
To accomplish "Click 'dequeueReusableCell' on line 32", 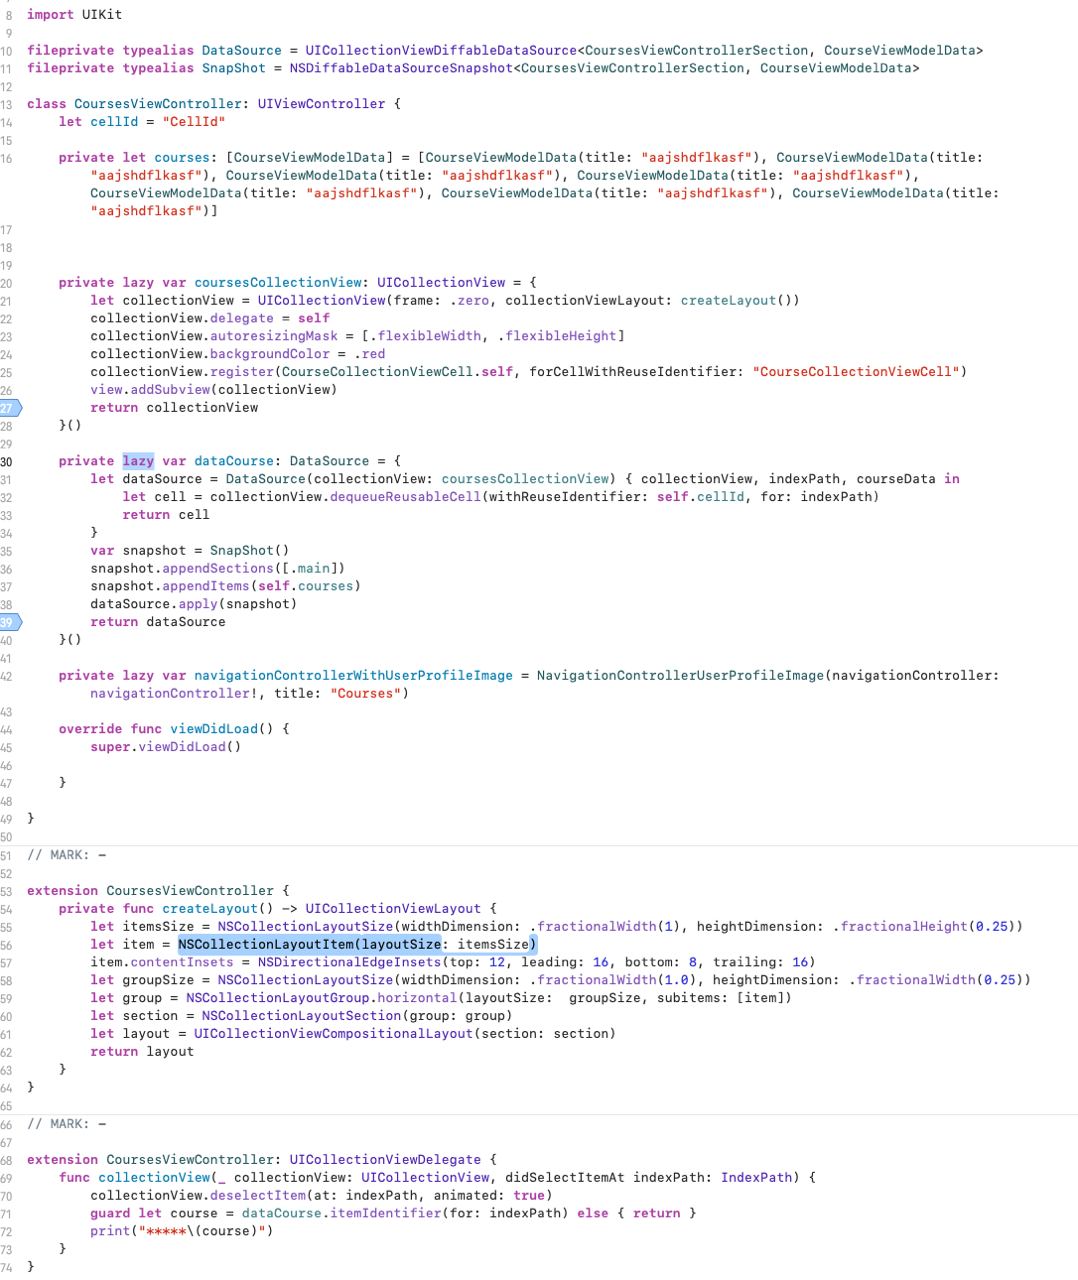I will (405, 498).
